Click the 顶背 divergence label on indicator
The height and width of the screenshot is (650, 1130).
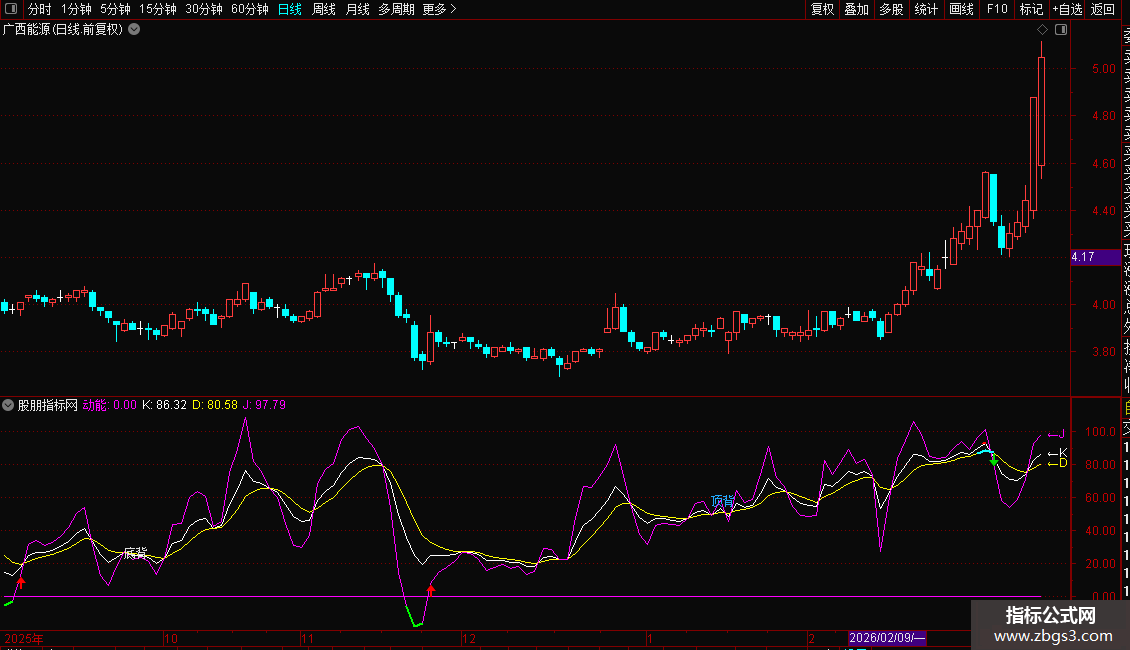722,500
